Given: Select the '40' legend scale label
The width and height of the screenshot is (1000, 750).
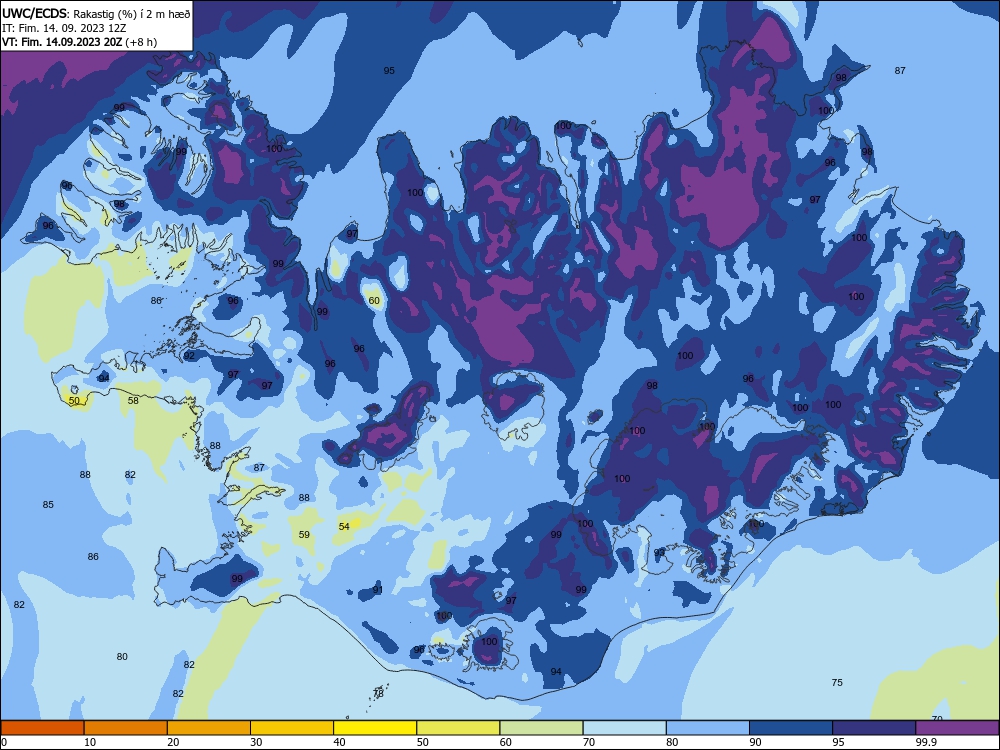Looking at the screenshot, I should [339, 742].
